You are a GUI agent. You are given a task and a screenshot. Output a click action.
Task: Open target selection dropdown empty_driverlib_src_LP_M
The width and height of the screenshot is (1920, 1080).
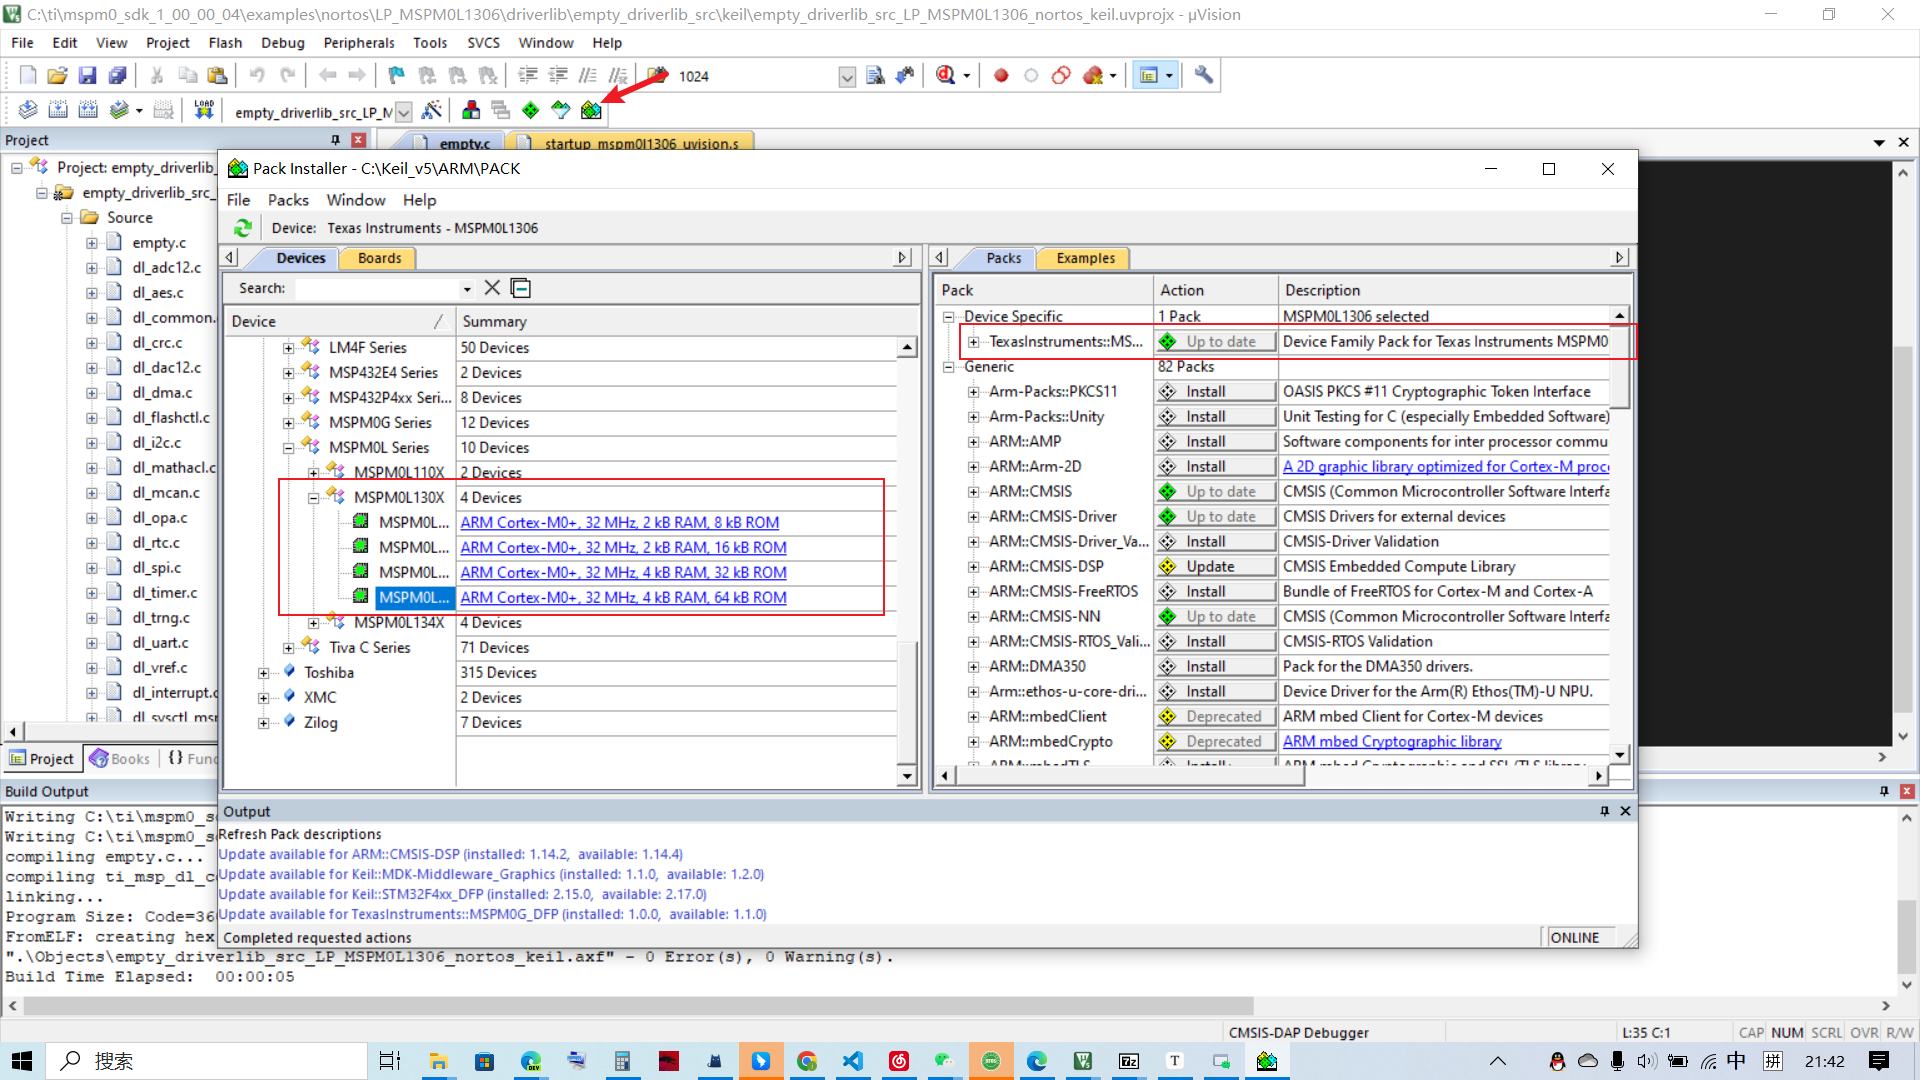click(x=404, y=112)
